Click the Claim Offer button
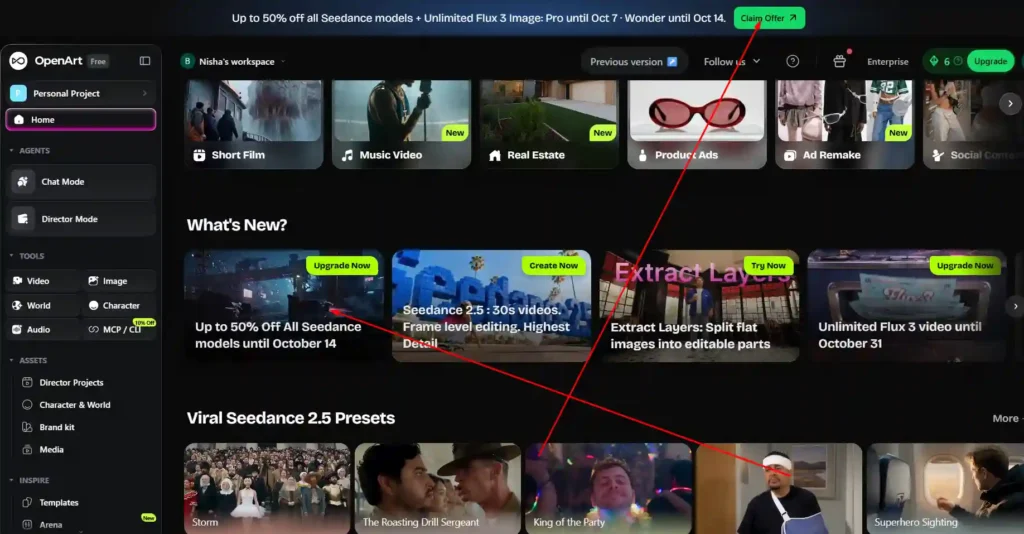 click(769, 18)
